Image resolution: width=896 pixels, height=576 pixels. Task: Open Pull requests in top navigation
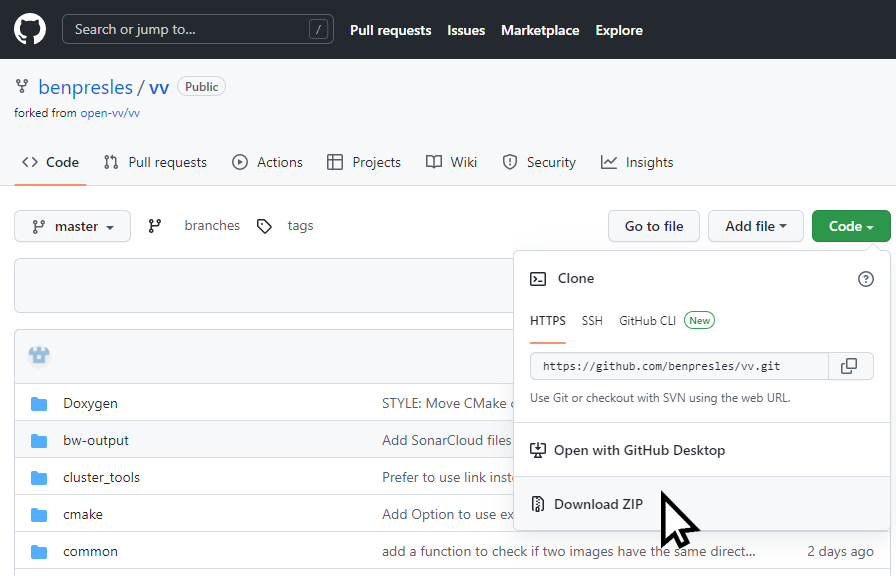[x=390, y=30]
